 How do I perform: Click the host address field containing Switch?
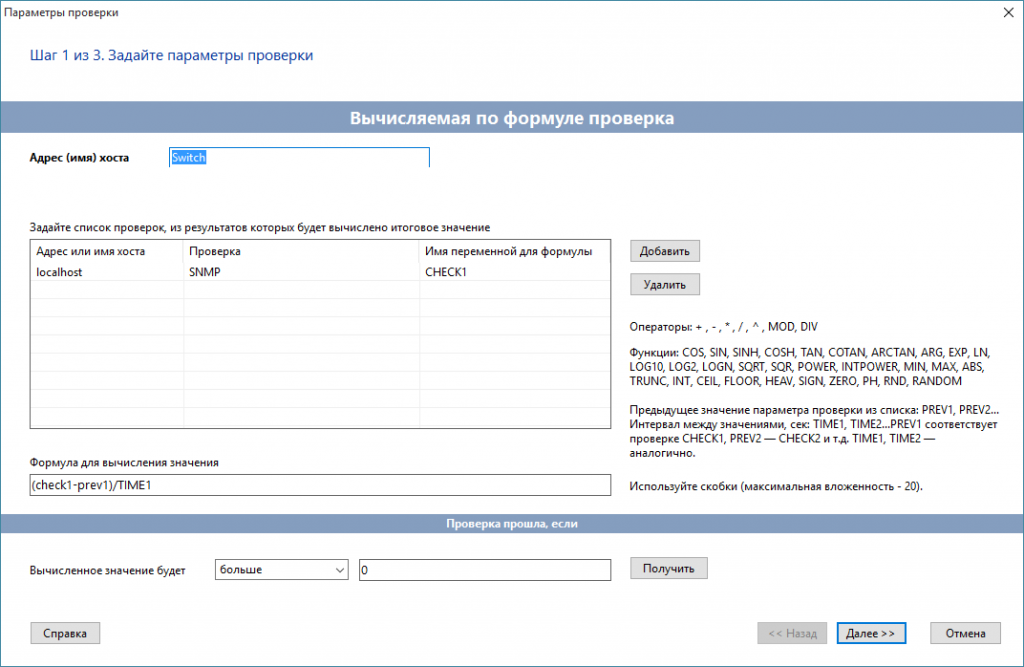[x=298, y=158]
